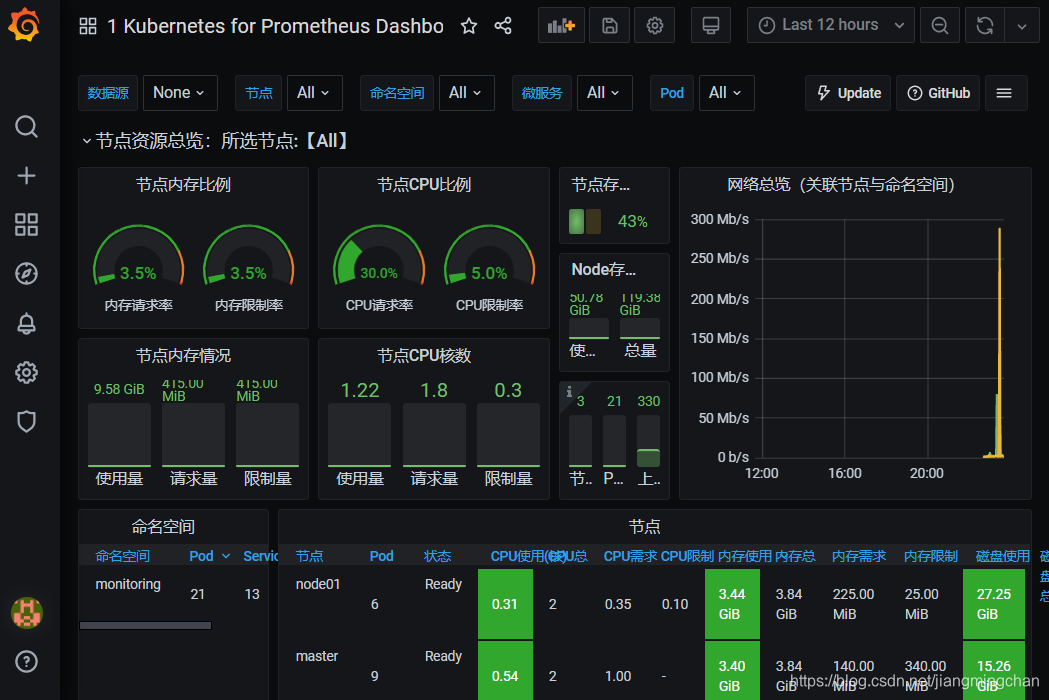Click the dashboard title text
Image resolution: width=1049 pixels, height=700 pixels.
click(x=275, y=26)
